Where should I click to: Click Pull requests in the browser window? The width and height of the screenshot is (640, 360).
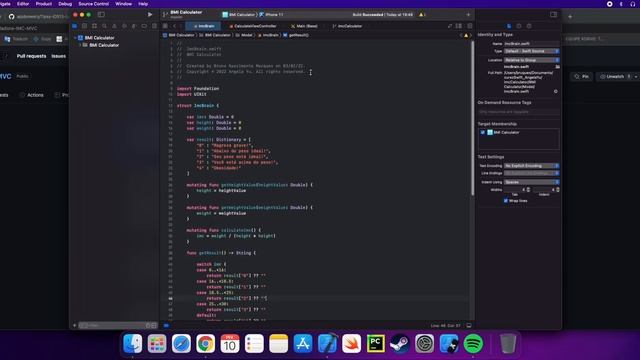tap(31, 56)
